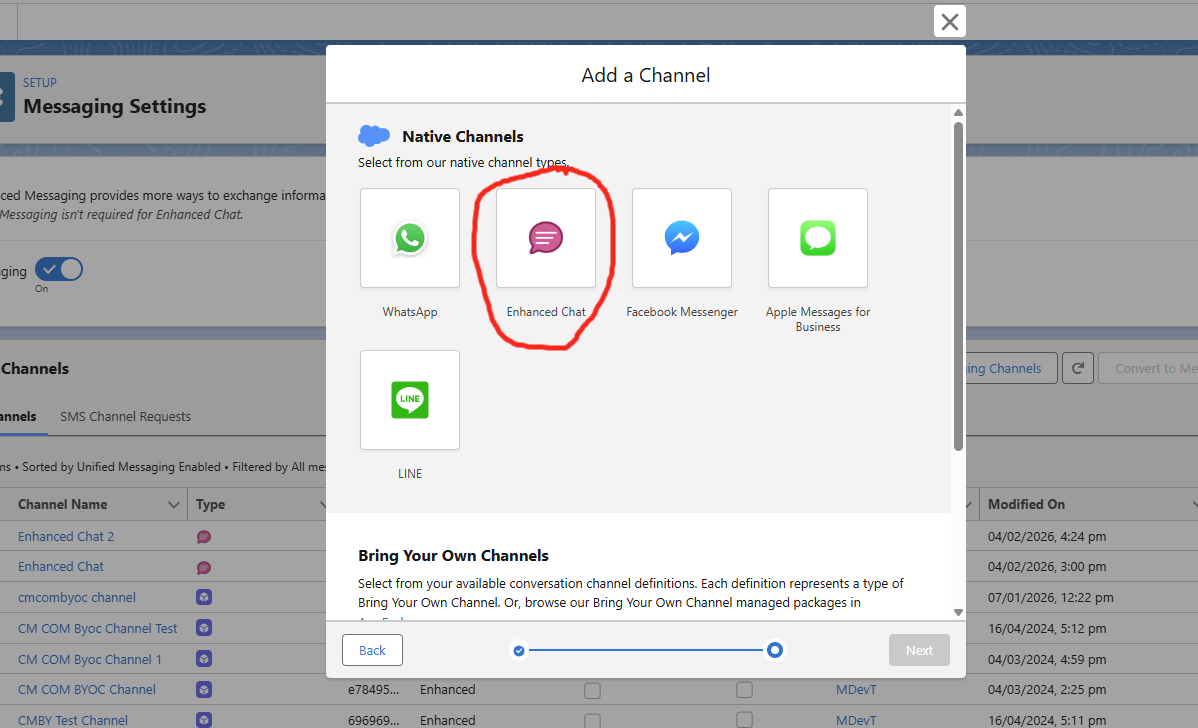Click the type icon in Enhanced Chat row
This screenshot has width=1198, height=728.
pyautogui.click(x=204, y=568)
